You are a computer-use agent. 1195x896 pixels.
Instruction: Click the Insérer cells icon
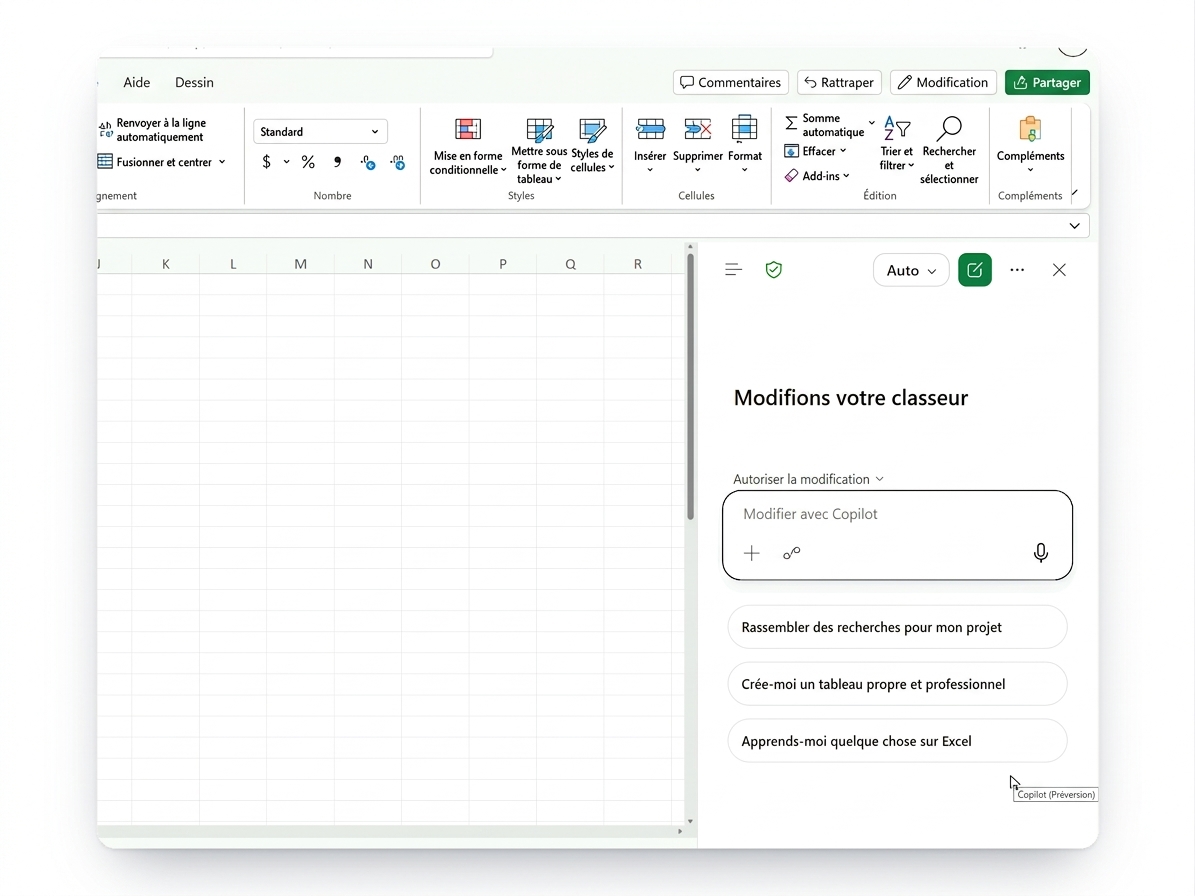point(650,130)
